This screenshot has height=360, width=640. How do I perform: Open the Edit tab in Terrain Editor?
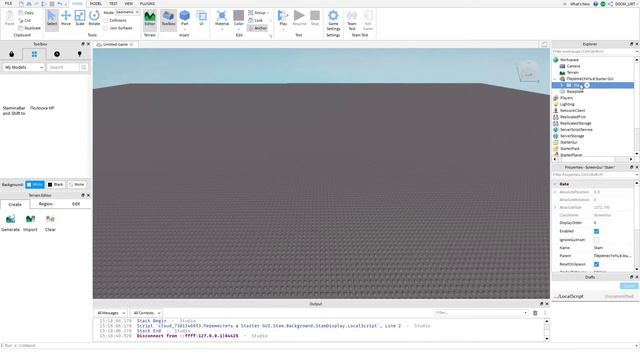point(76,204)
